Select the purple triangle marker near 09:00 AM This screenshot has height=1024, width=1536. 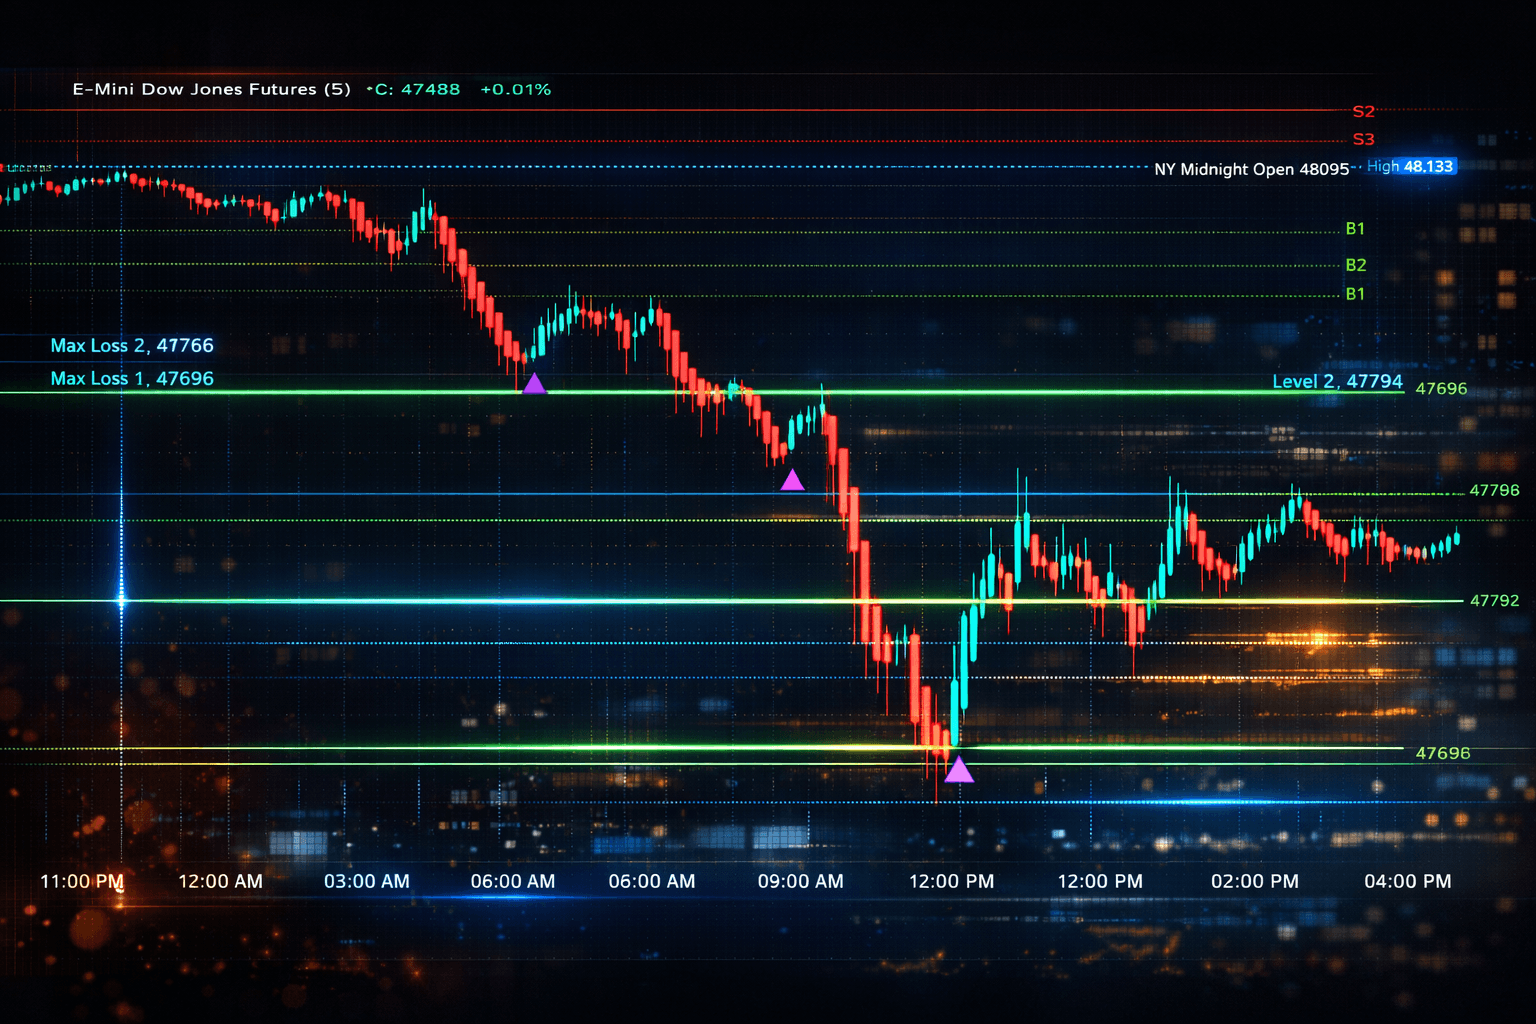793,480
